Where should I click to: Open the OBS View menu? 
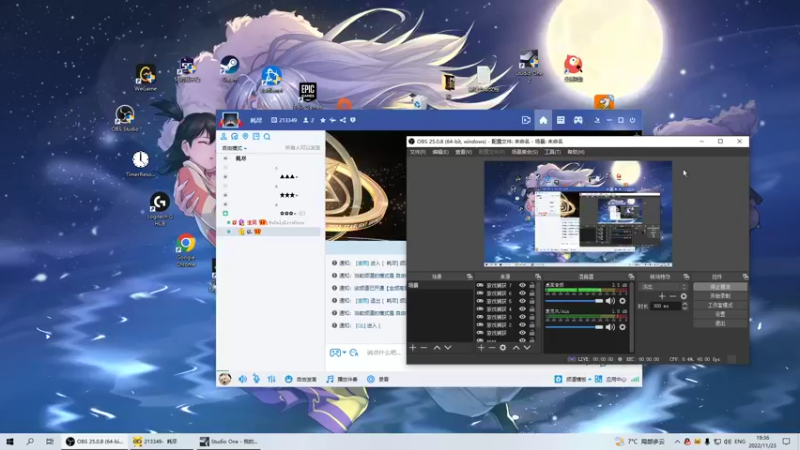click(463, 152)
